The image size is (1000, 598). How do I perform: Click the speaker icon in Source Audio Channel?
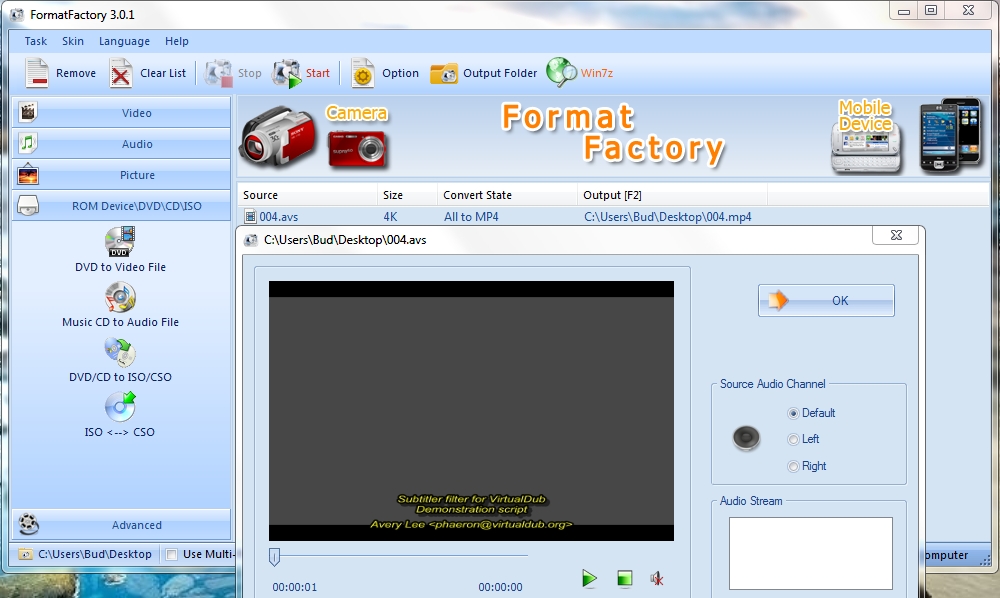click(746, 439)
